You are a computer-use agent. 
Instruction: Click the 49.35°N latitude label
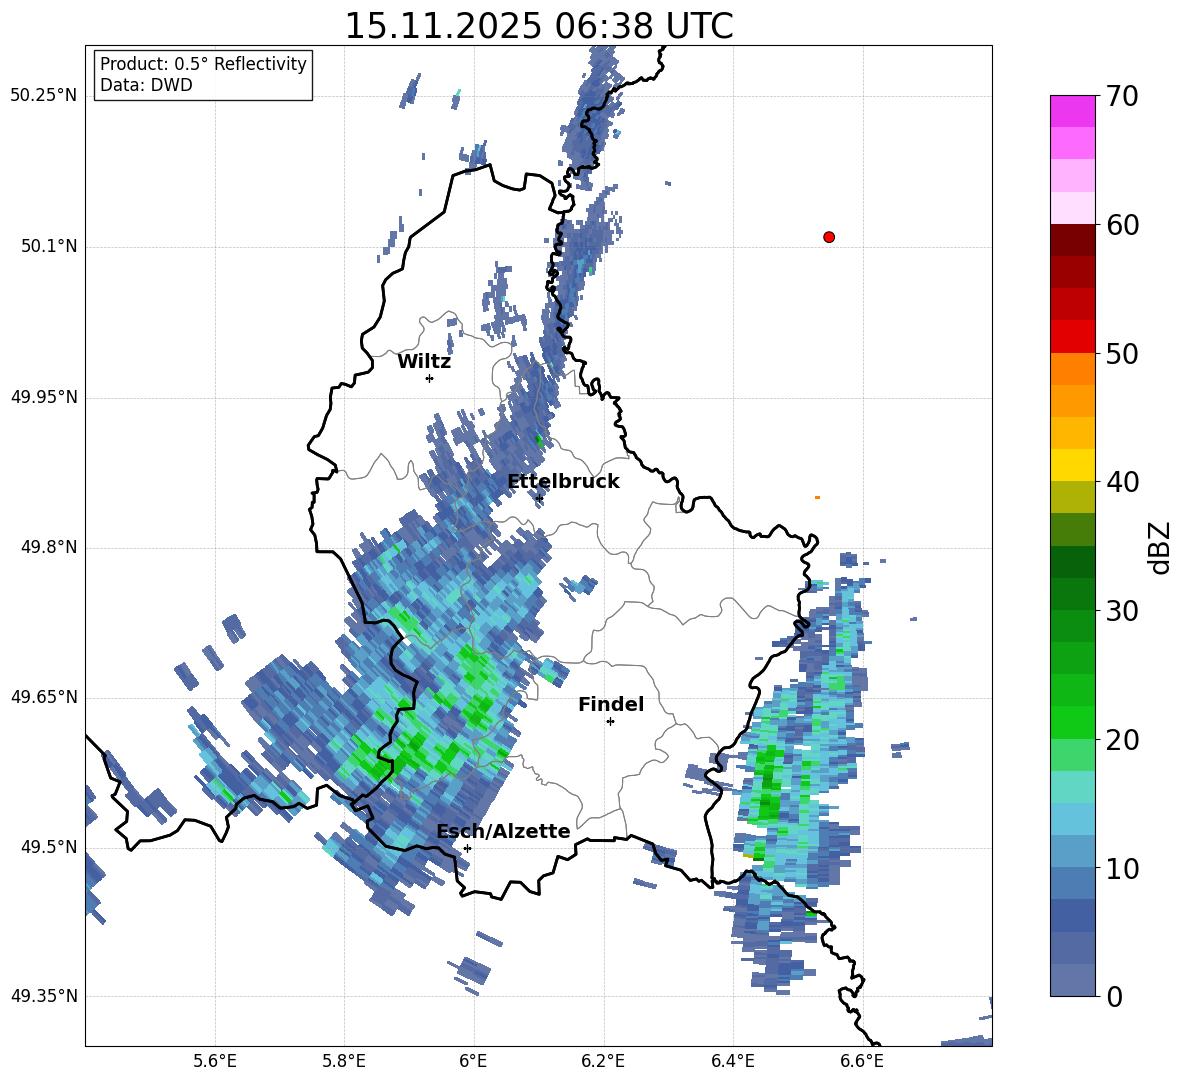click(x=44, y=996)
